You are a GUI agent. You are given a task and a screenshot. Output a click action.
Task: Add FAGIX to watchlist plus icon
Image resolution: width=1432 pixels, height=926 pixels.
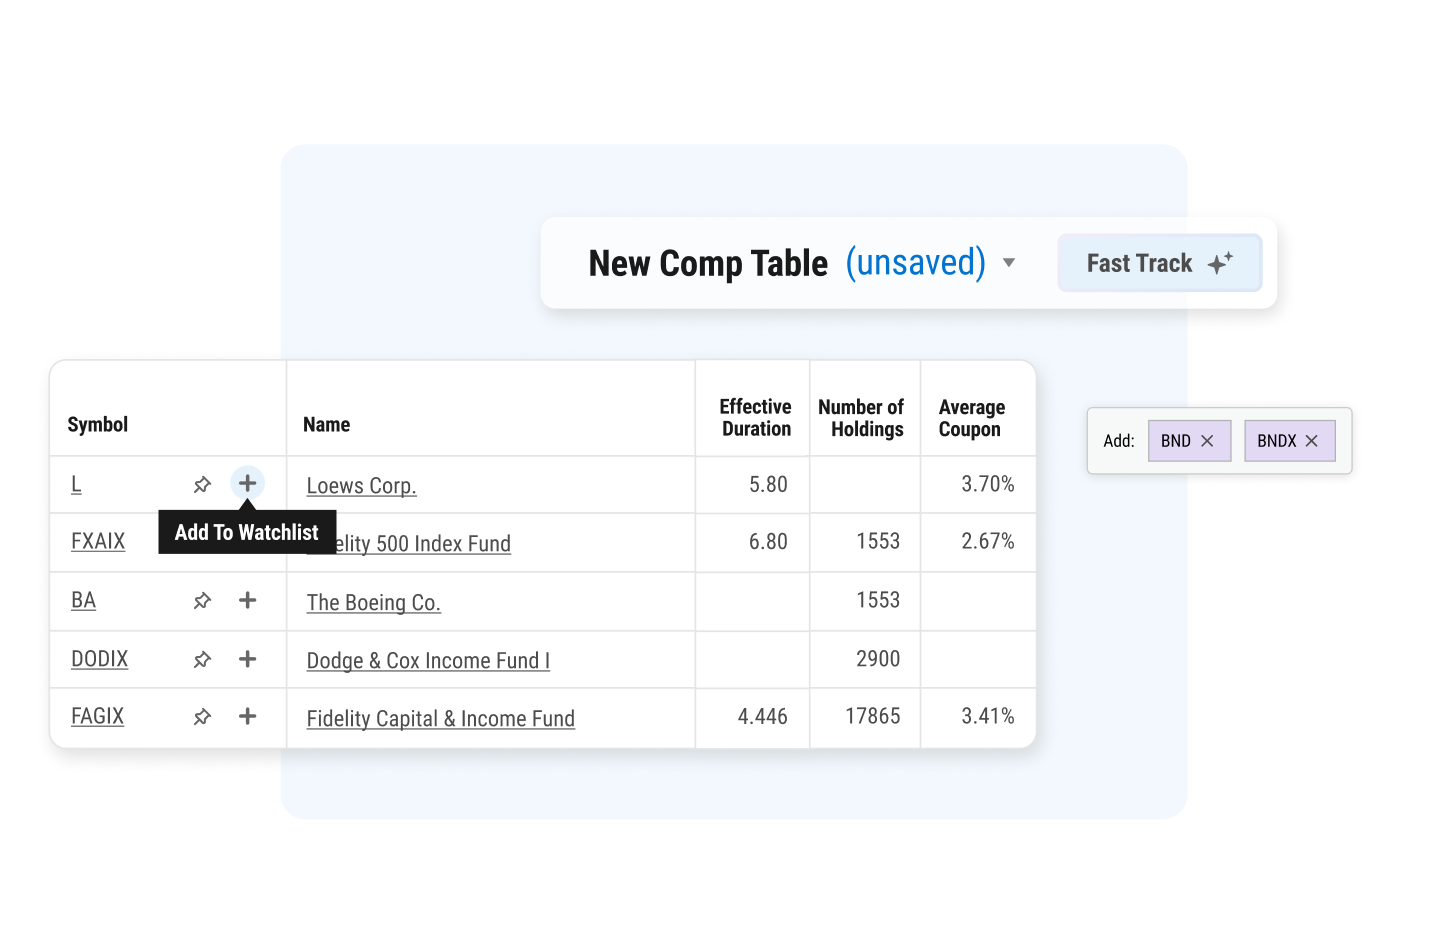247,716
